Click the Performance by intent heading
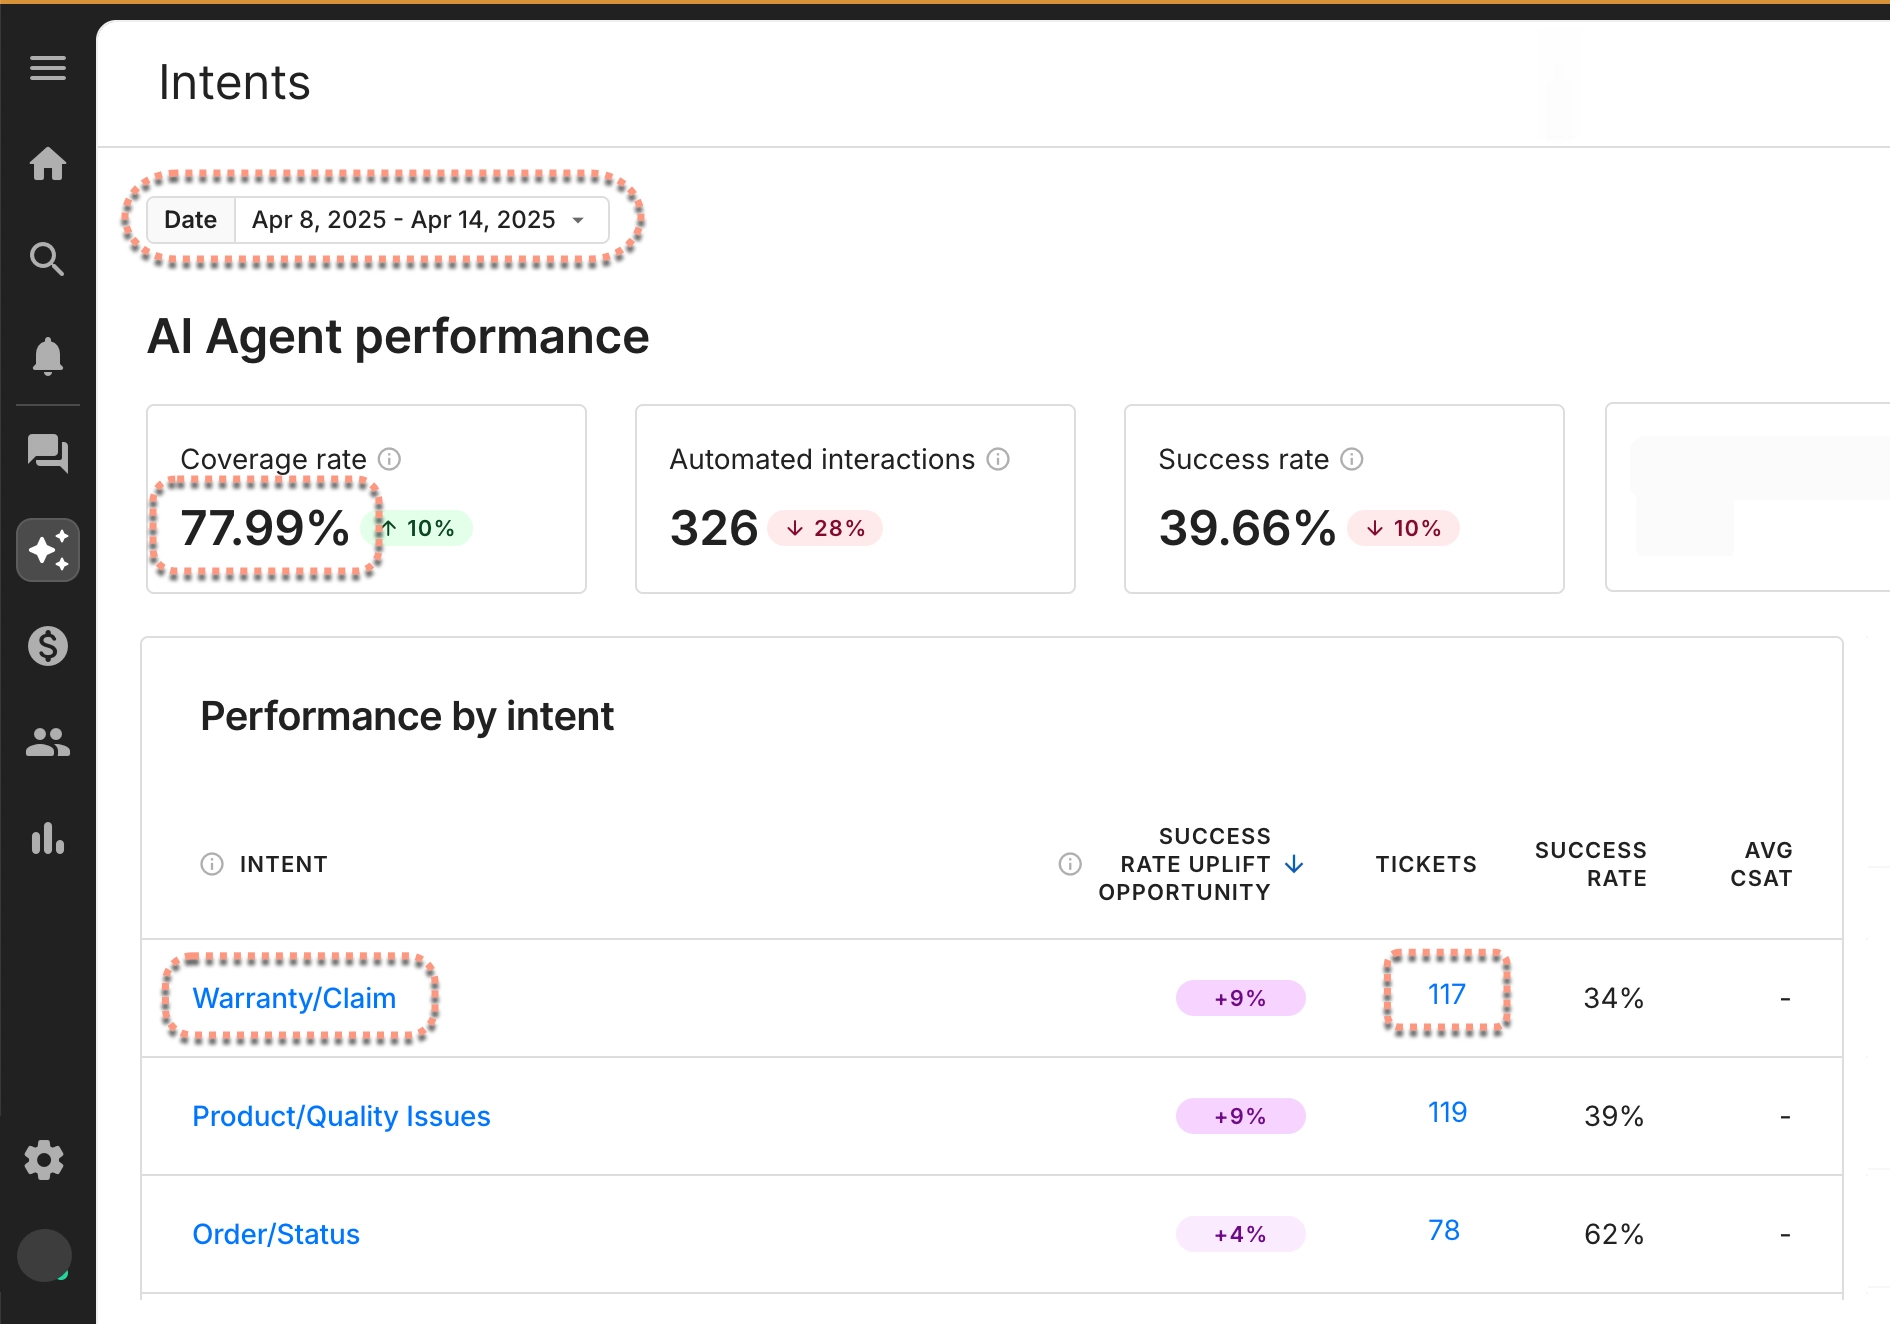 coord(407,716)
